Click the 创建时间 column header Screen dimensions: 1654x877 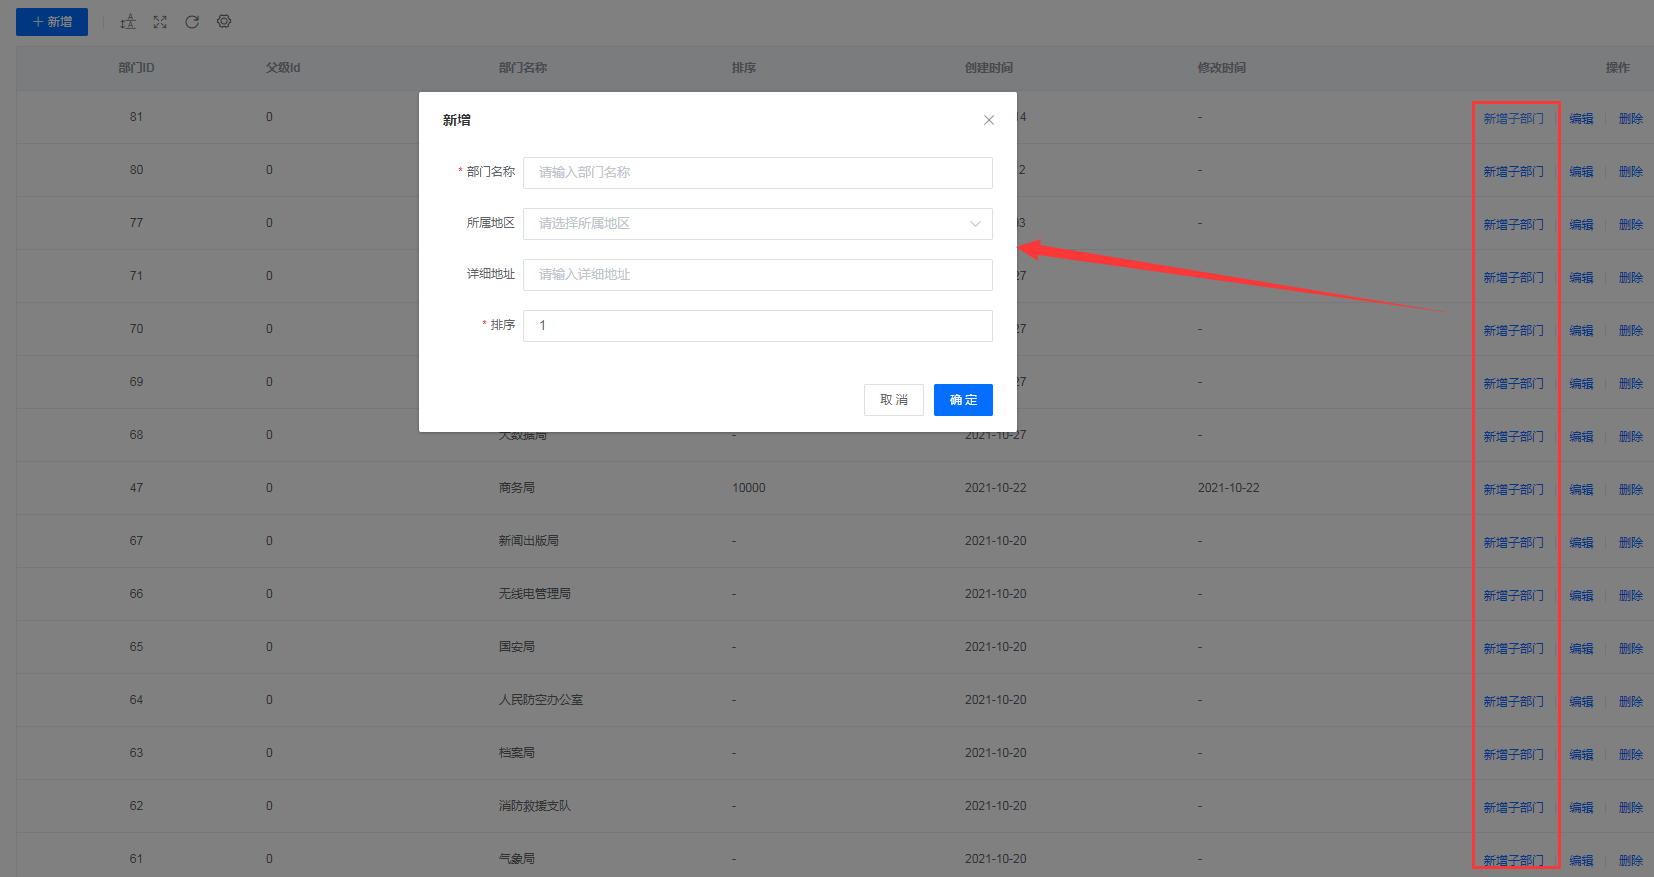[989, 68]
